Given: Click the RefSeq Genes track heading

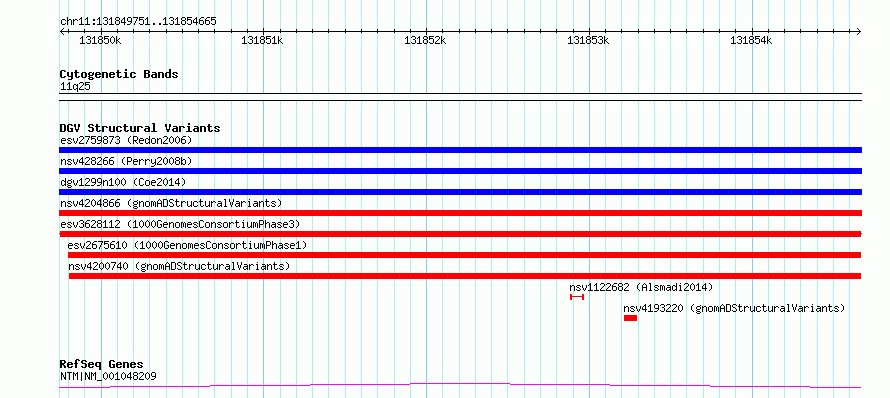Looking at the screenshot, I should click(x=101, y=364).
